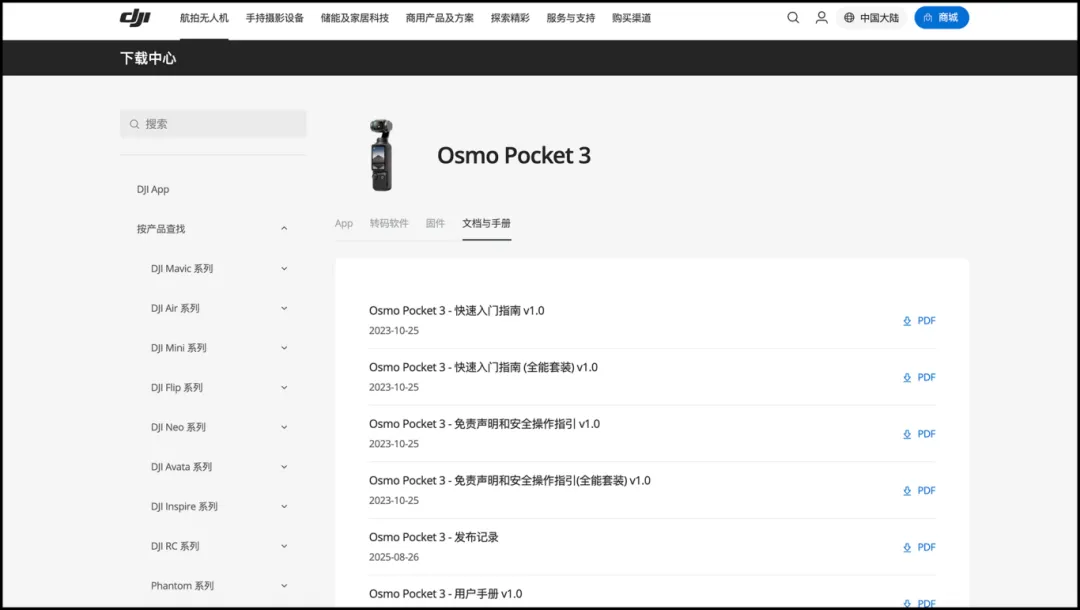Select the DJI Air 系列 label

[x=175, y=308]
